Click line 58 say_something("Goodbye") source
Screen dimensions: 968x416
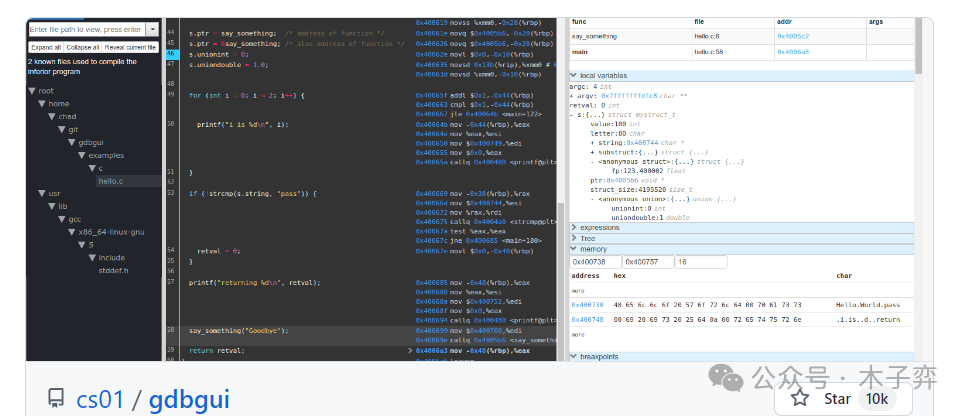click(238, 331)
